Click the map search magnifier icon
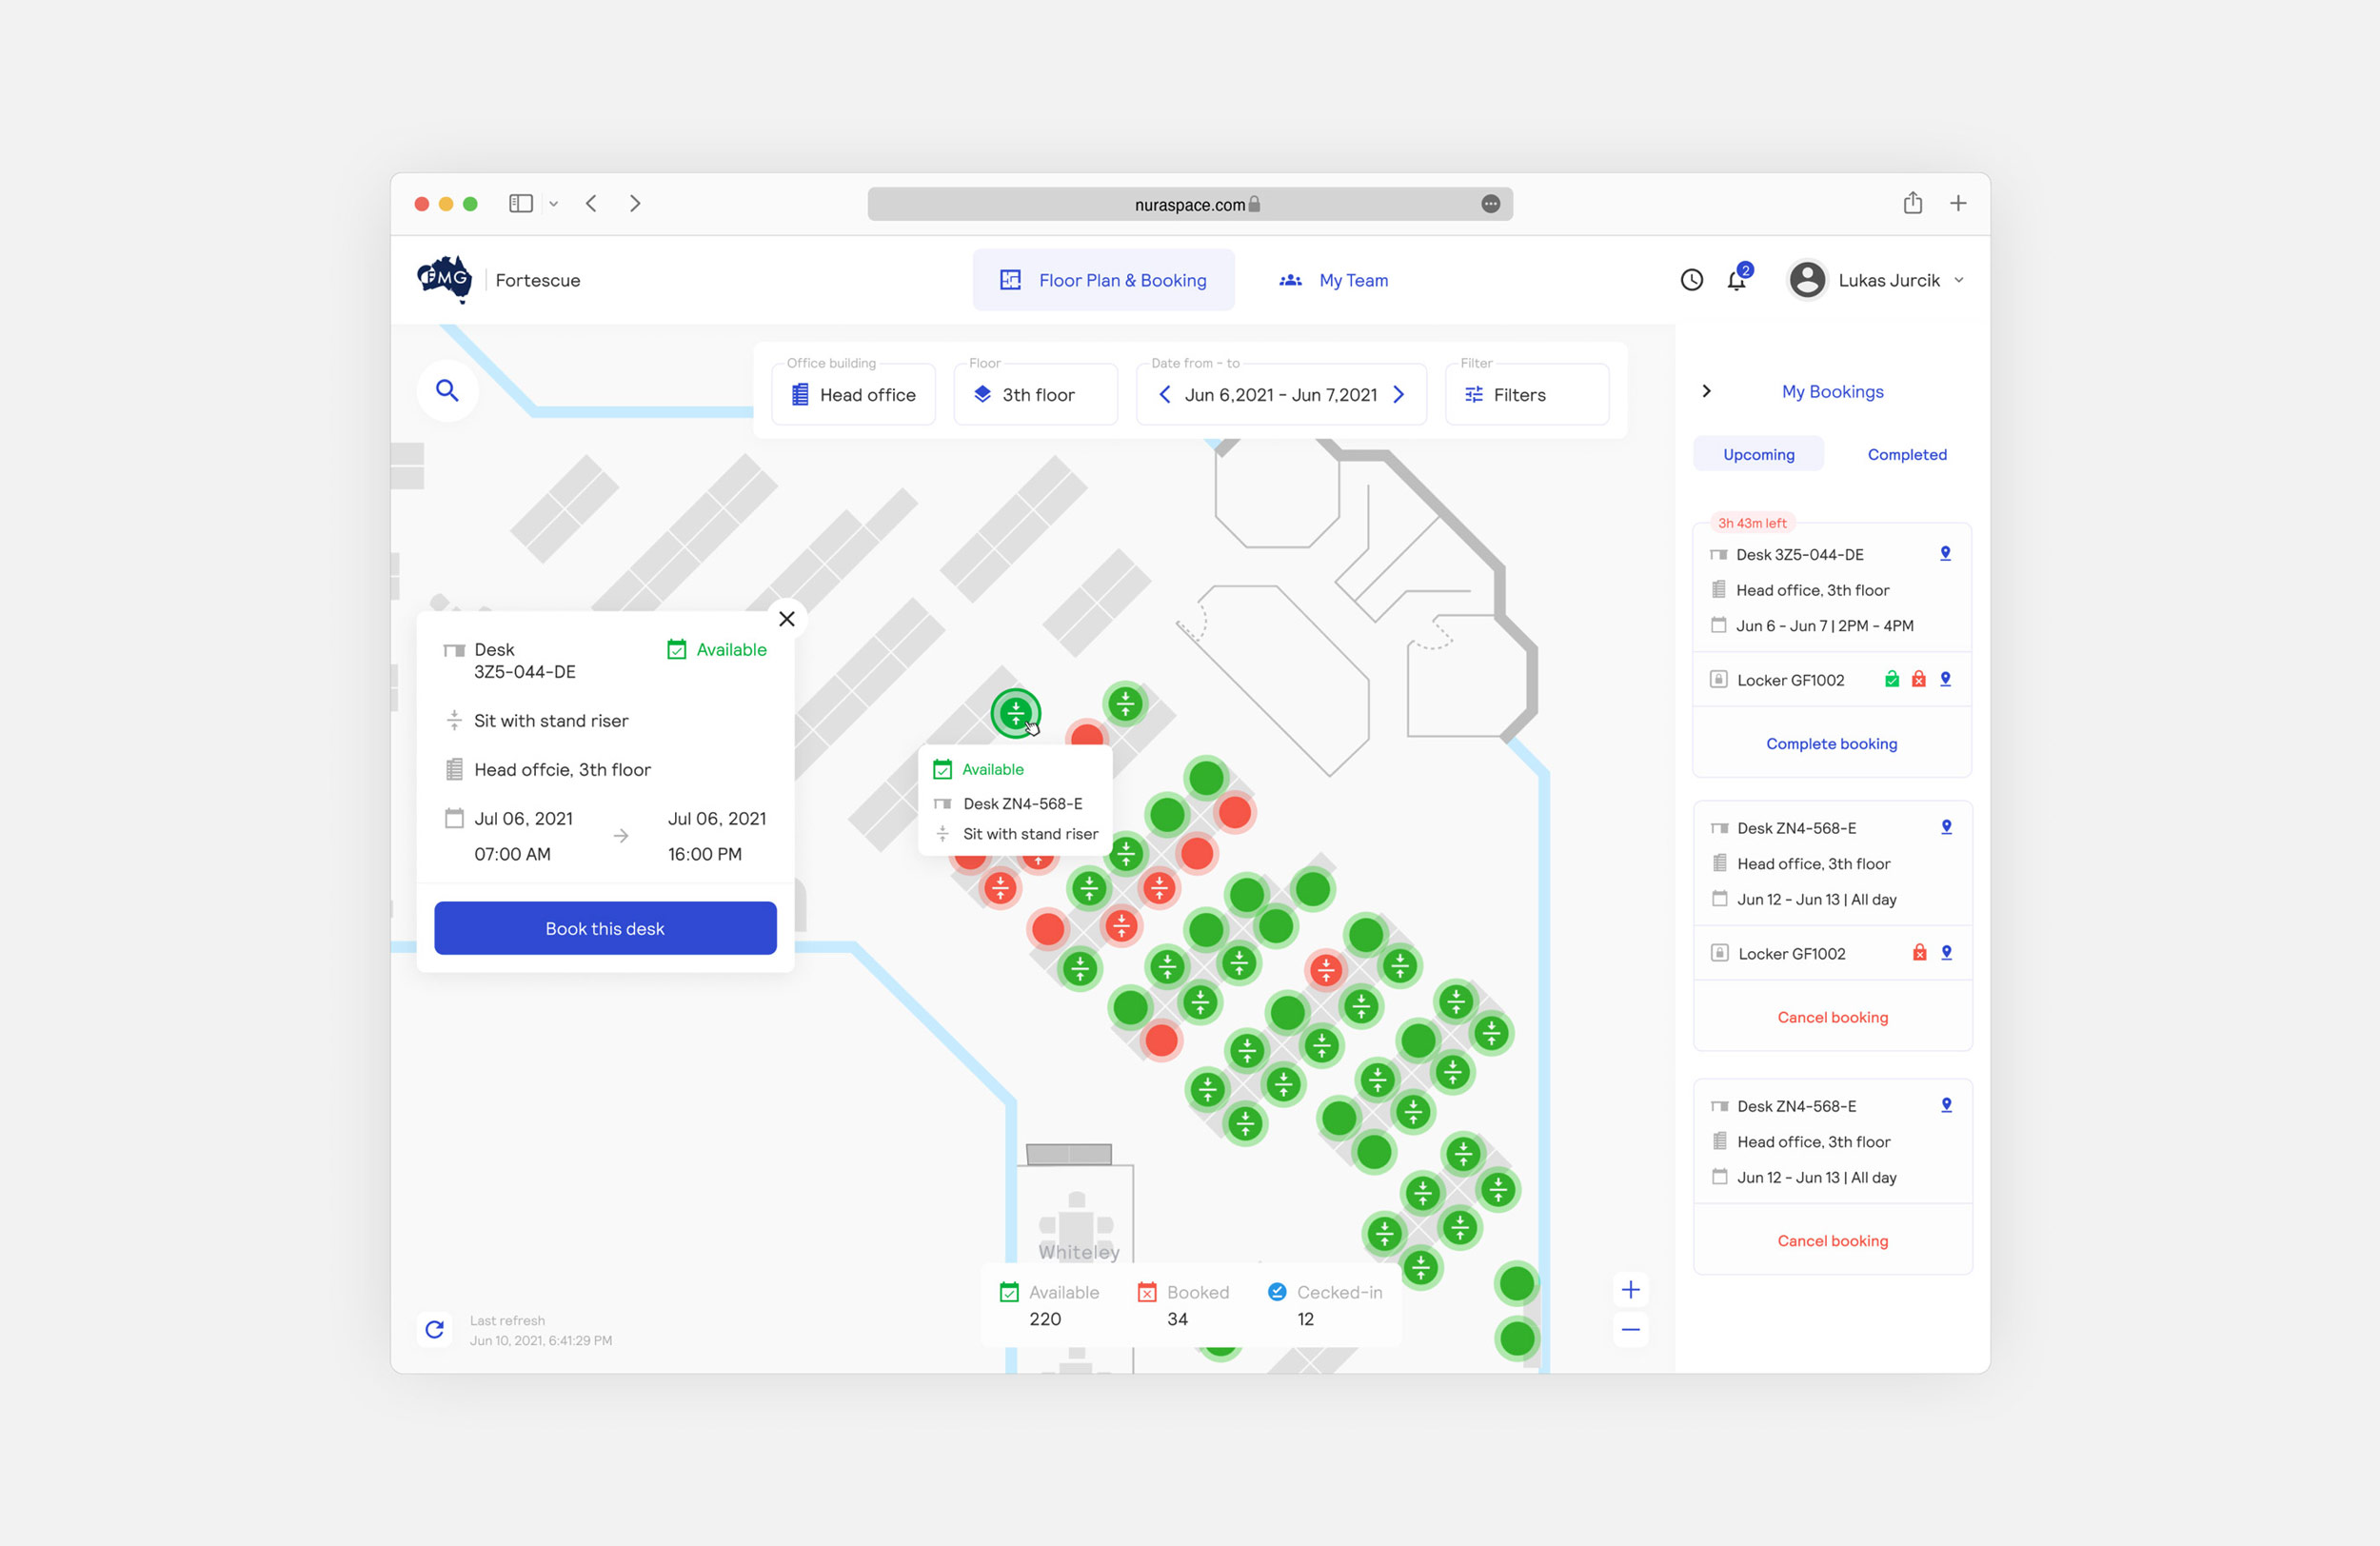The image size is (2380, 1546). [x=447, y=390]
